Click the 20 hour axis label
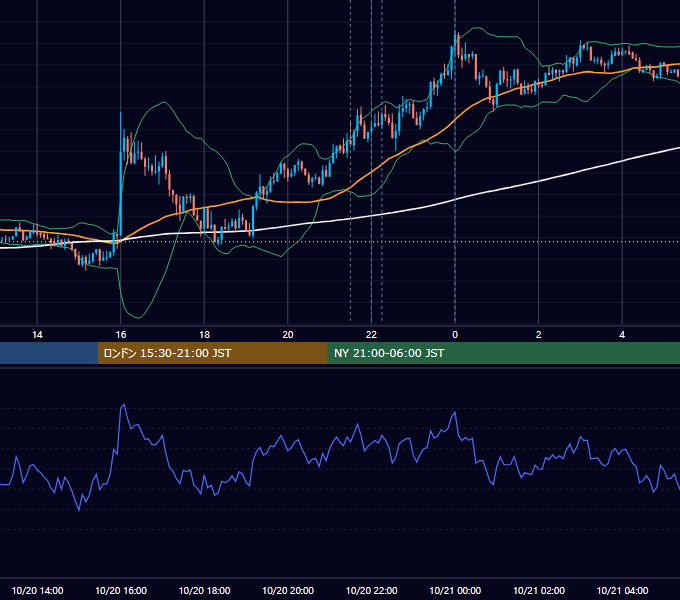Image resolution: width=680 pixels, height=600 pixels. [x=288, y=335]
